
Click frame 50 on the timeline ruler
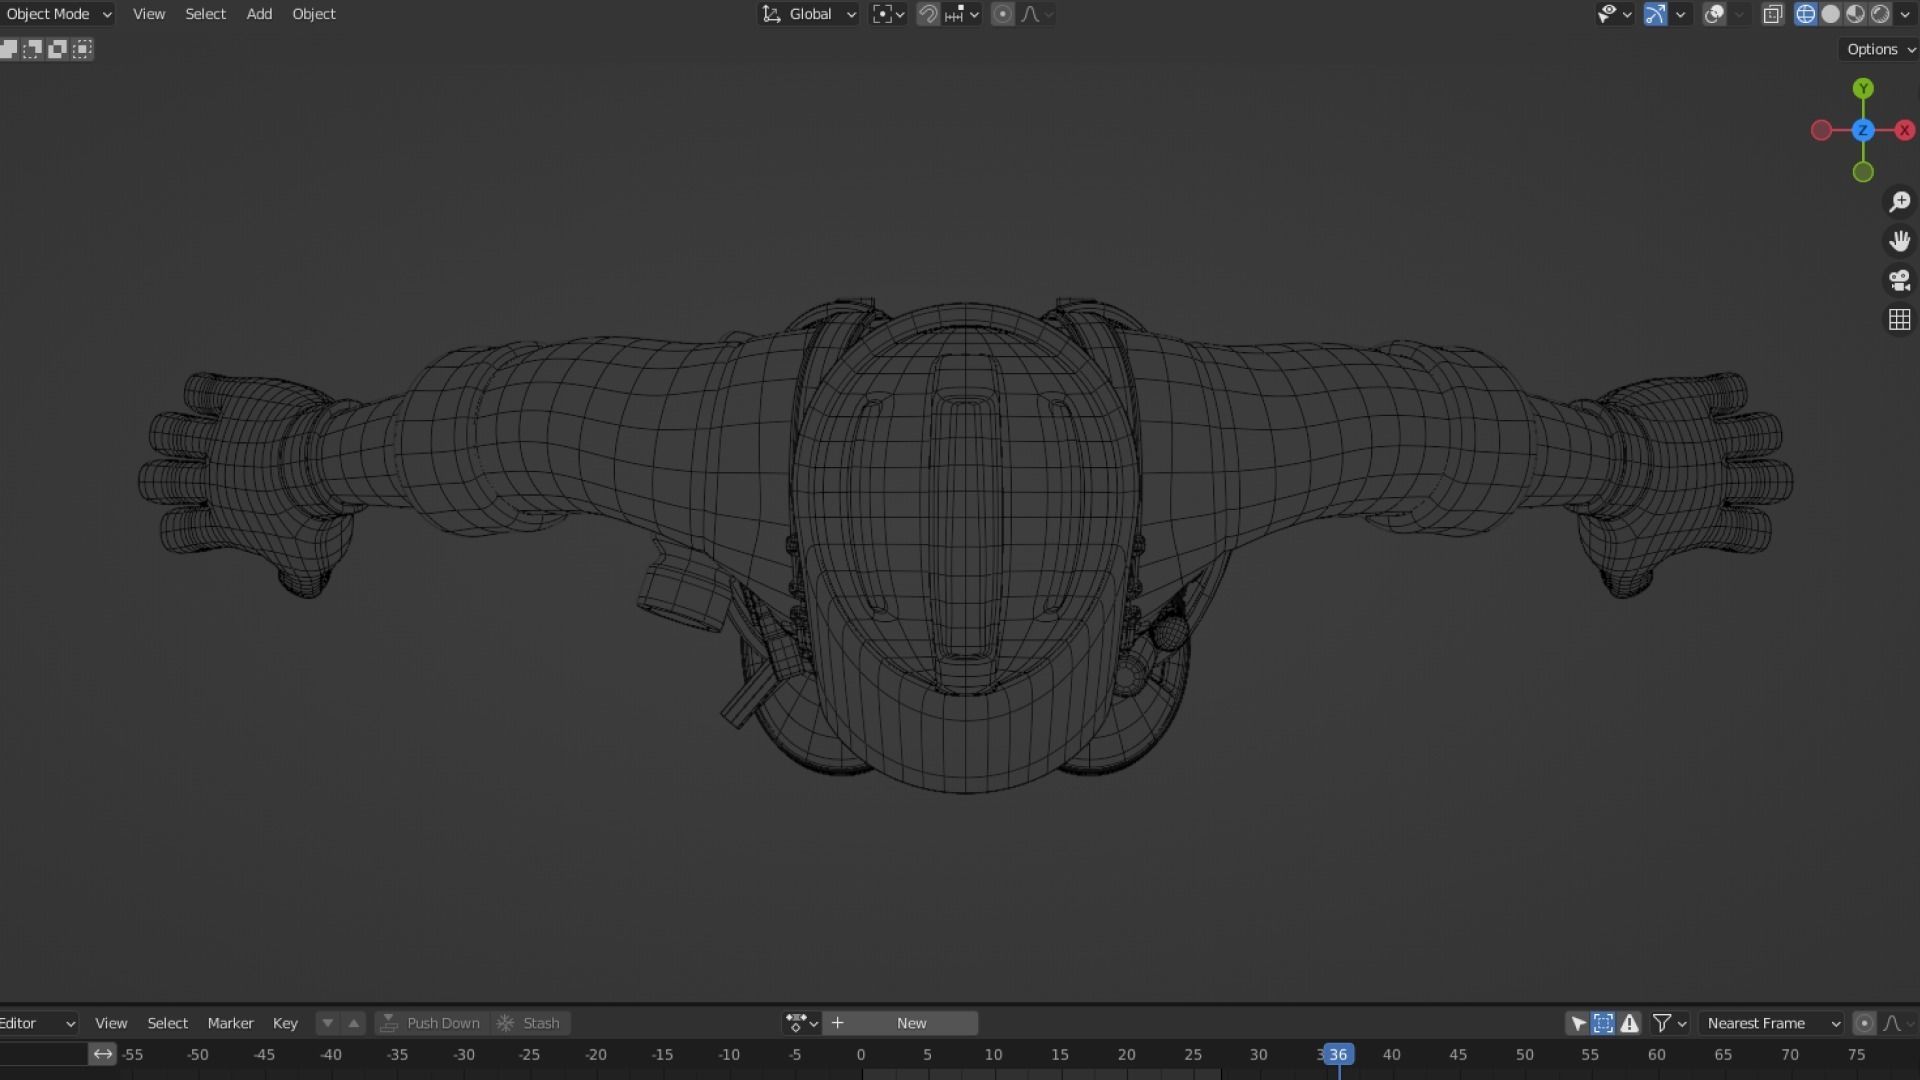(1524, 1054)
